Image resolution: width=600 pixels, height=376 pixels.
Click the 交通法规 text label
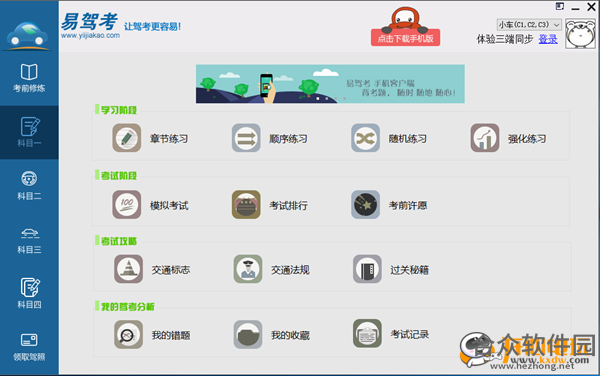tap(290, 270)
